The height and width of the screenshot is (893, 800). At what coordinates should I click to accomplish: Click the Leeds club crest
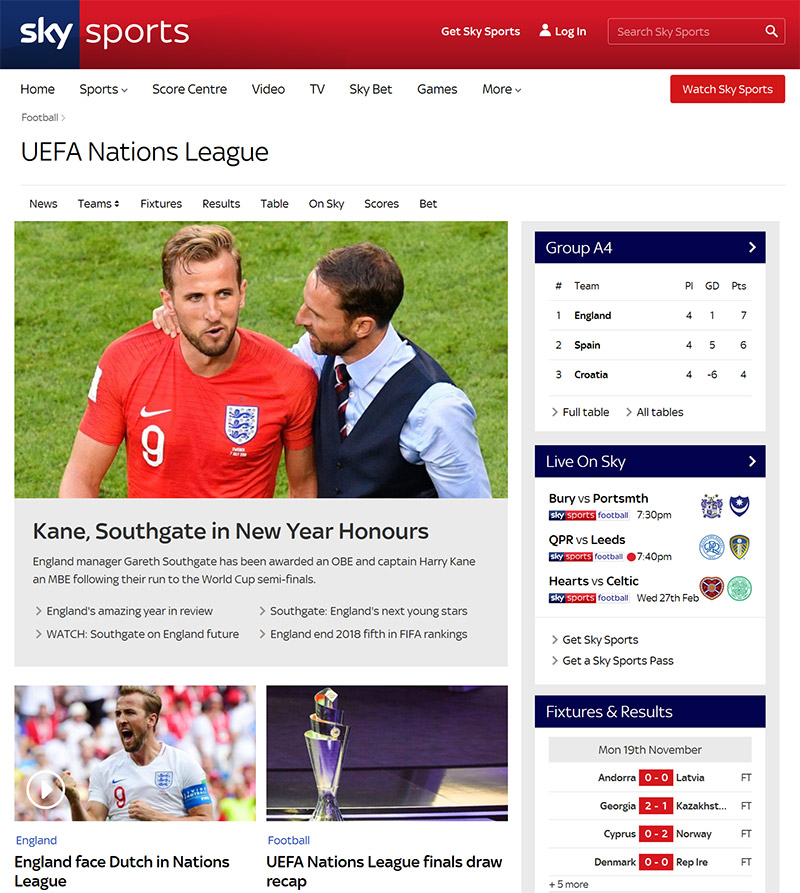pyautogui.click(x=739, y=547)
